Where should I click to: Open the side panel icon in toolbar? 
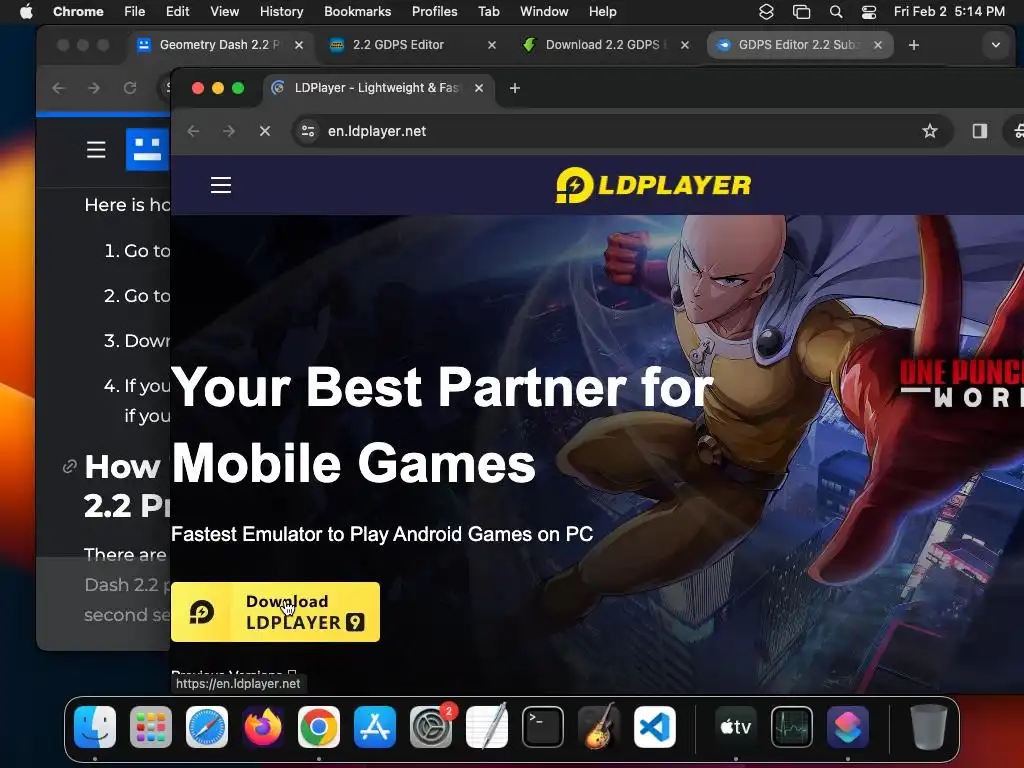[x=980, y=131]
